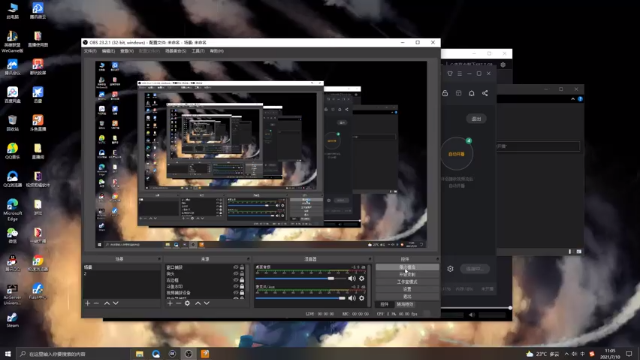The height and width of the screenshot is (360, 640).
Task: Open 麦克风/Aux mixer settings gear
Action: click(362, 298)
